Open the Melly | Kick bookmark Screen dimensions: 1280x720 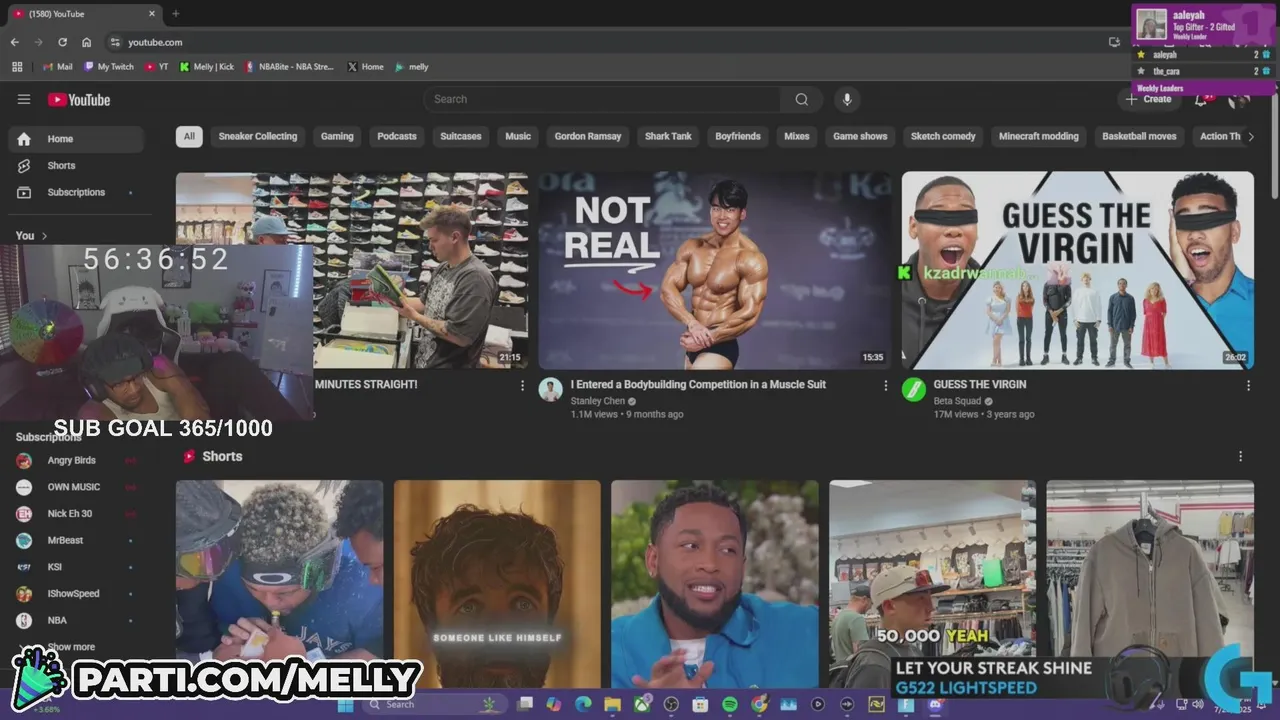(x=206, y=67)
